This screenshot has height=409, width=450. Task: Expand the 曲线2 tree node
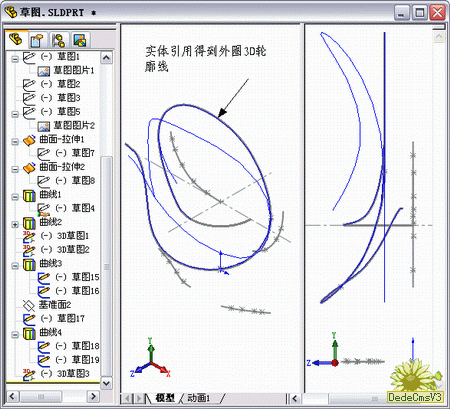point(15,224)
